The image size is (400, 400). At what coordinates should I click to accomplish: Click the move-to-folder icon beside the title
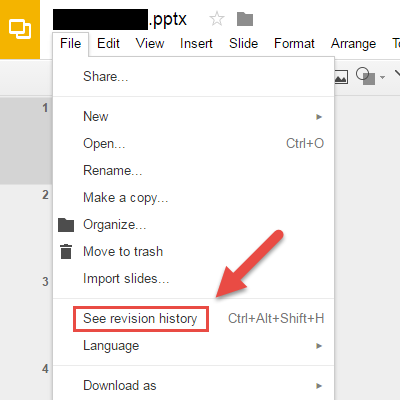pyautogui.click(x=245, y=19)
